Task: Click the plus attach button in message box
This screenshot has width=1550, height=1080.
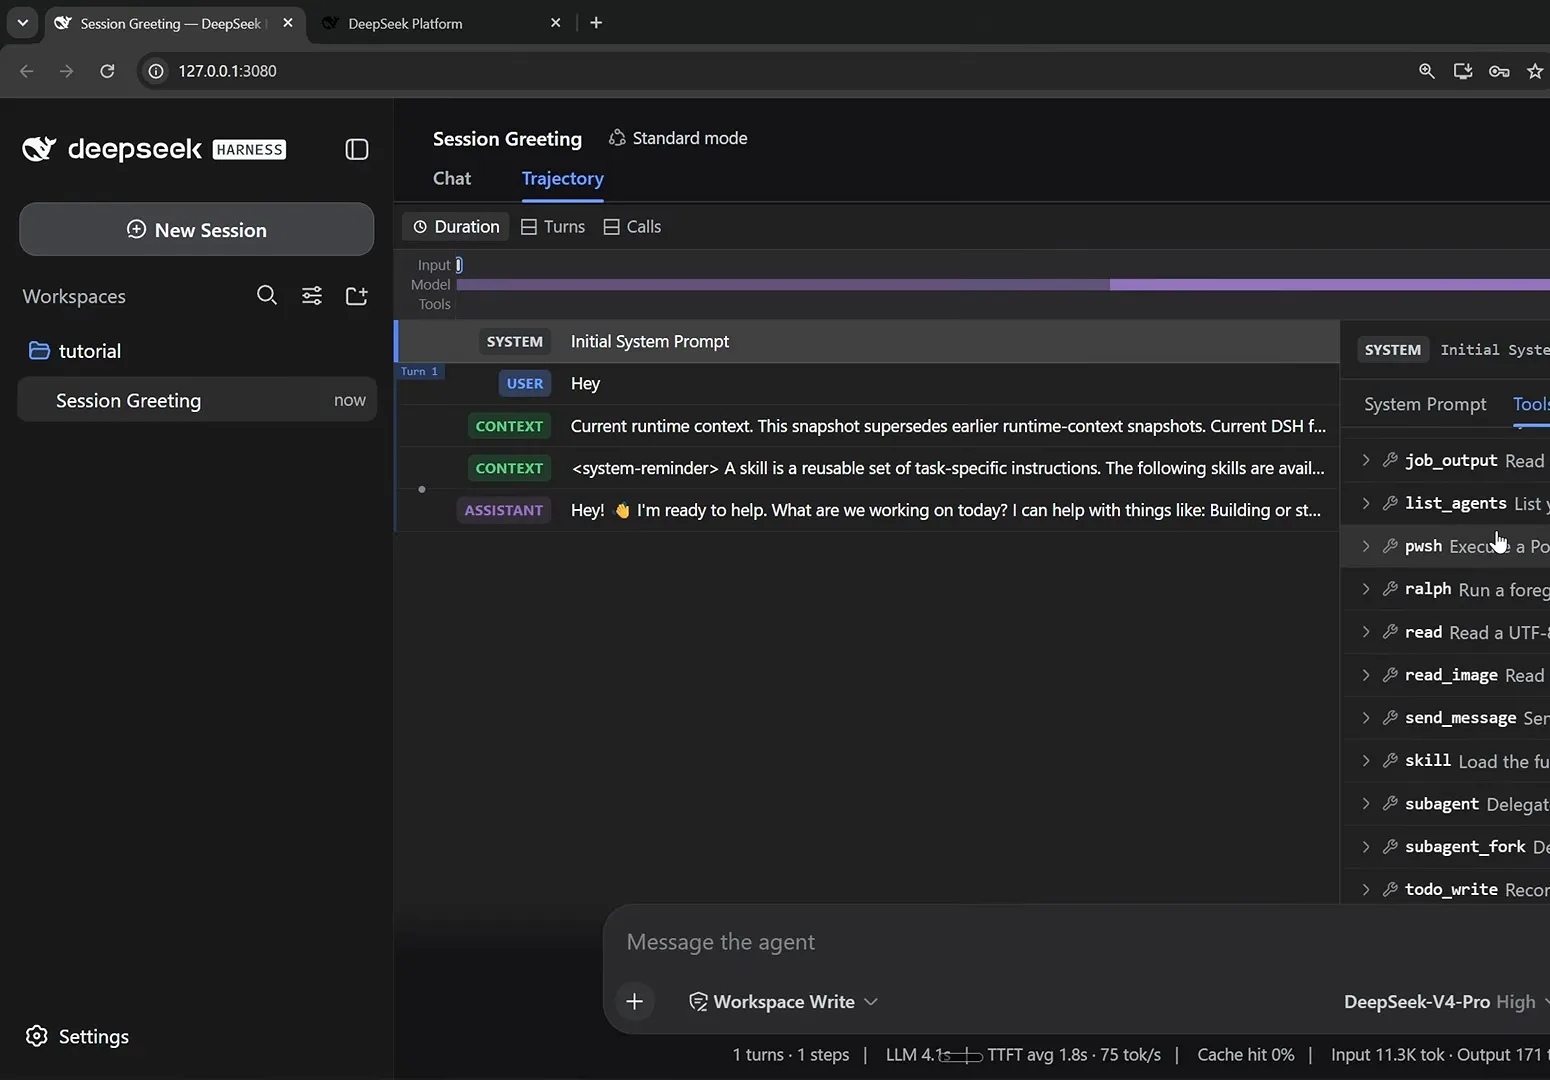Action: [x=634, y=1001]
